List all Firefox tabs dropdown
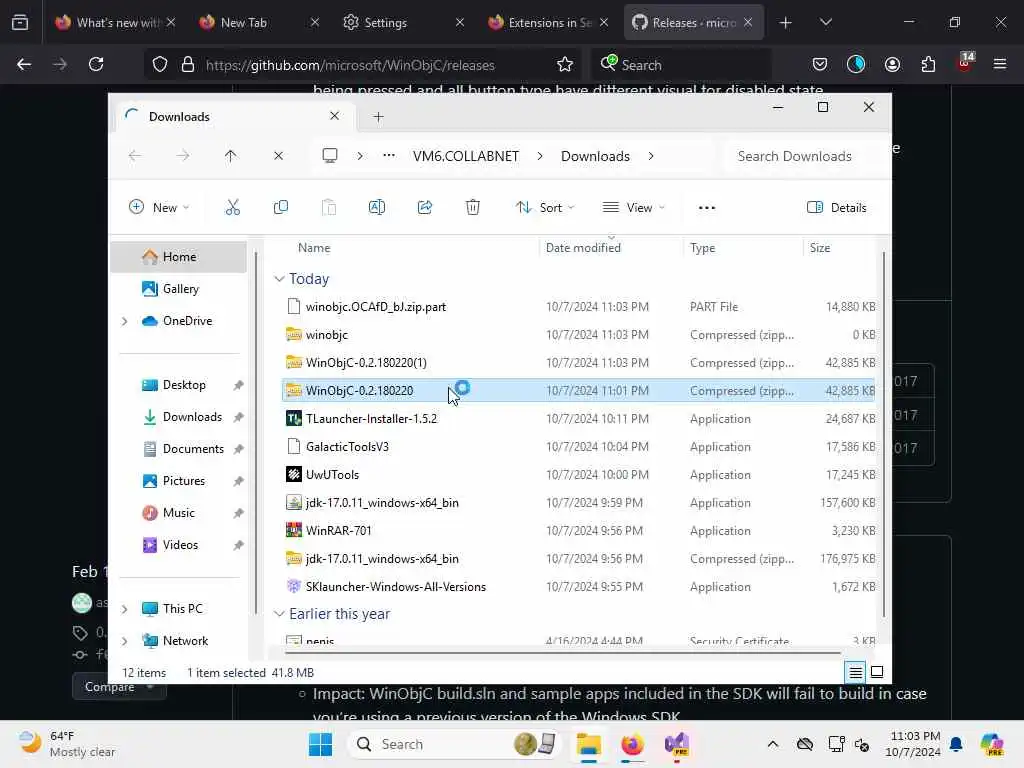Screen dimensions: 1024x768 825,22
